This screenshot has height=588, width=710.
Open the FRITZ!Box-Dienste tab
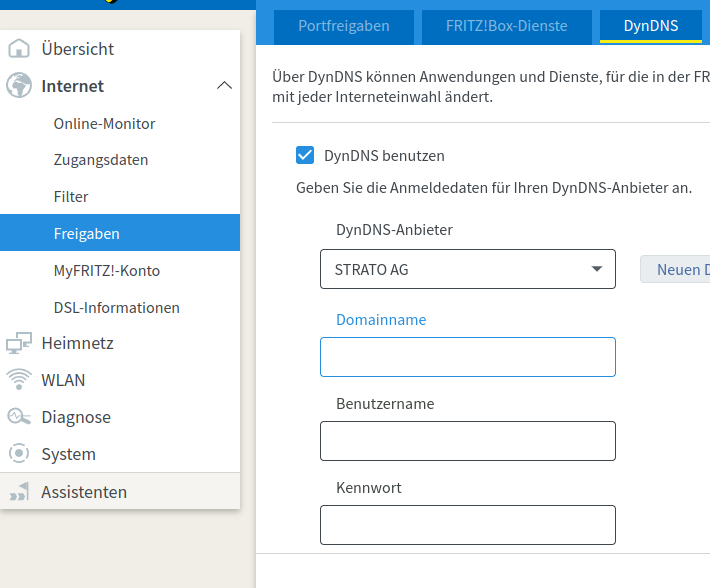506,26
